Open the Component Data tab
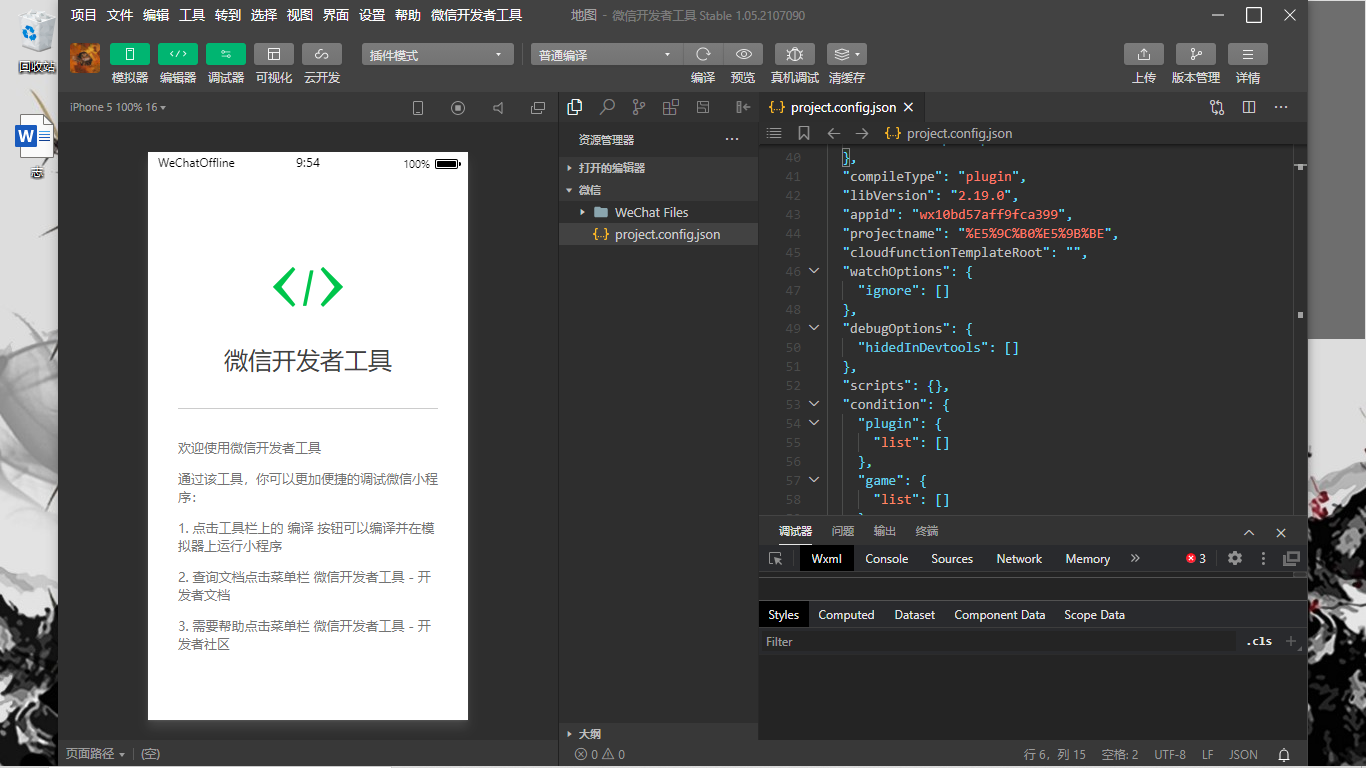 [1000, 615]
